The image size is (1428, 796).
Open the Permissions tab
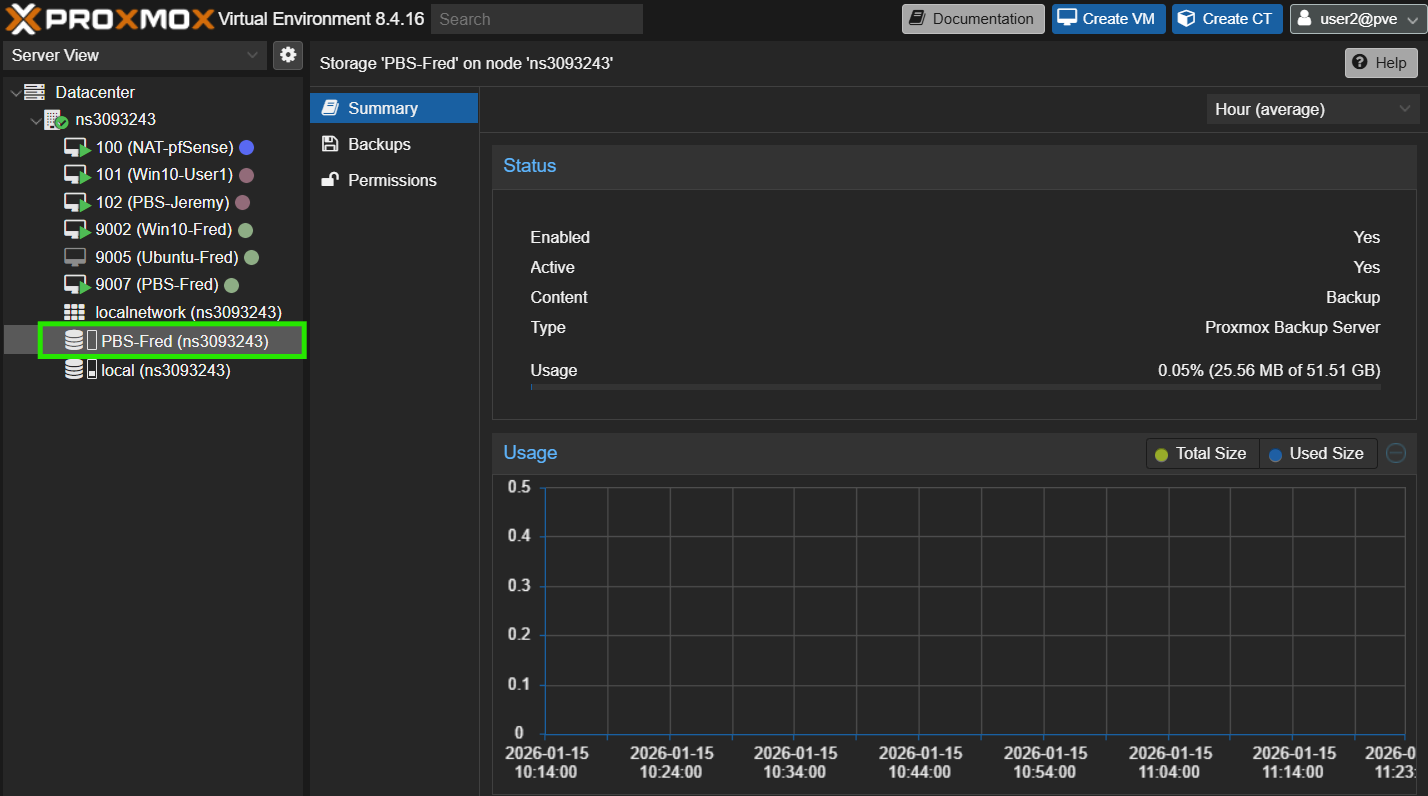tap(392, 180)
